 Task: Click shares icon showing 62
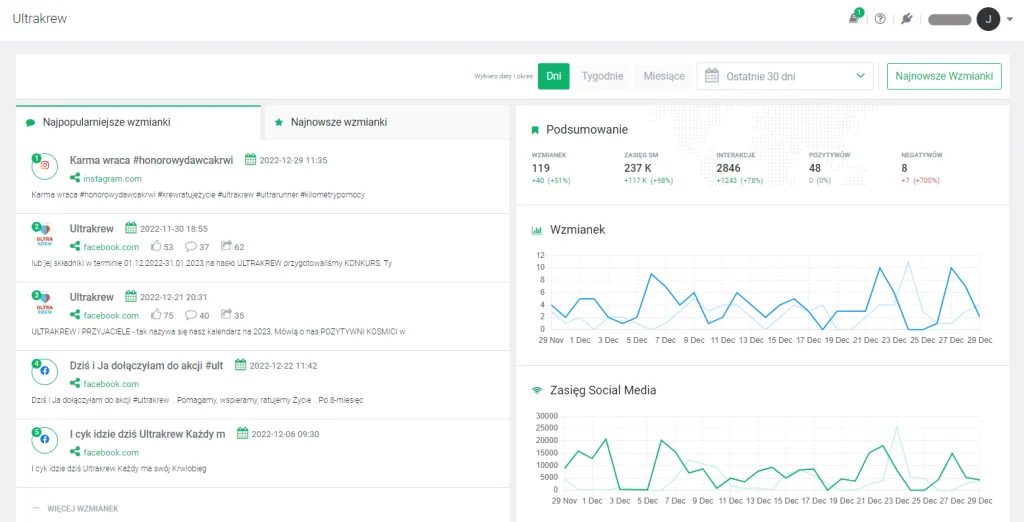(226, 246)
